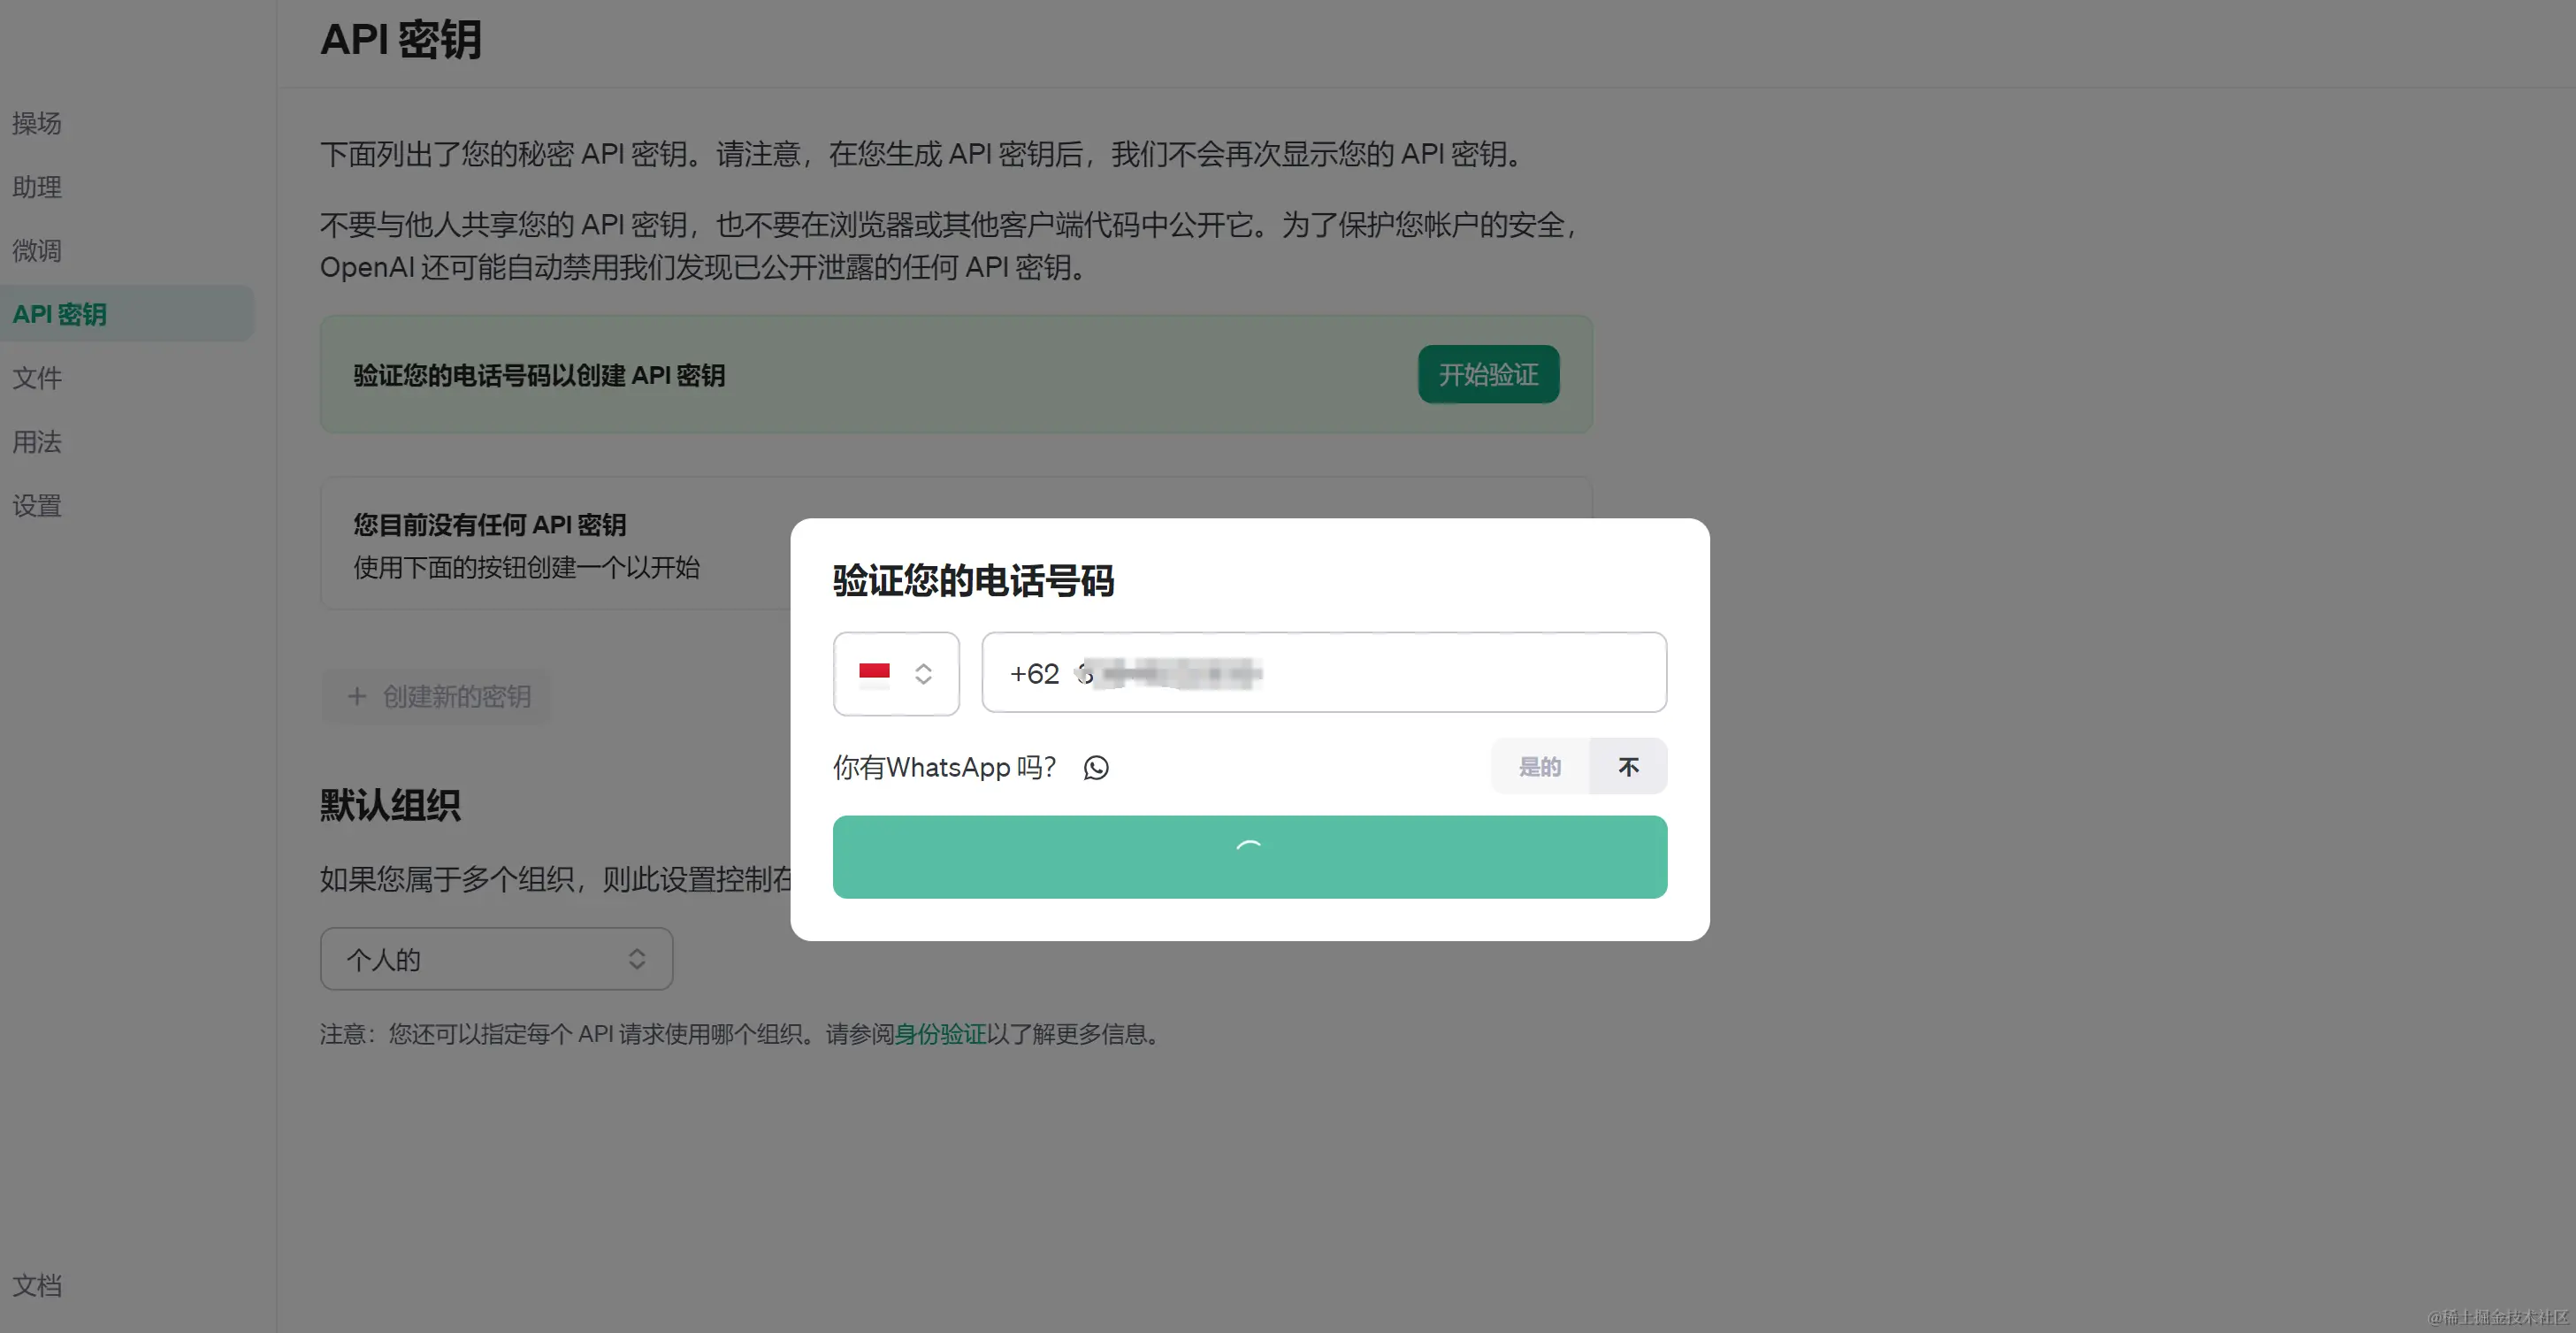This screenshot has width=2576, height=1333.
Task: Go to the 用法 section
Action: (x=36, y=442)
